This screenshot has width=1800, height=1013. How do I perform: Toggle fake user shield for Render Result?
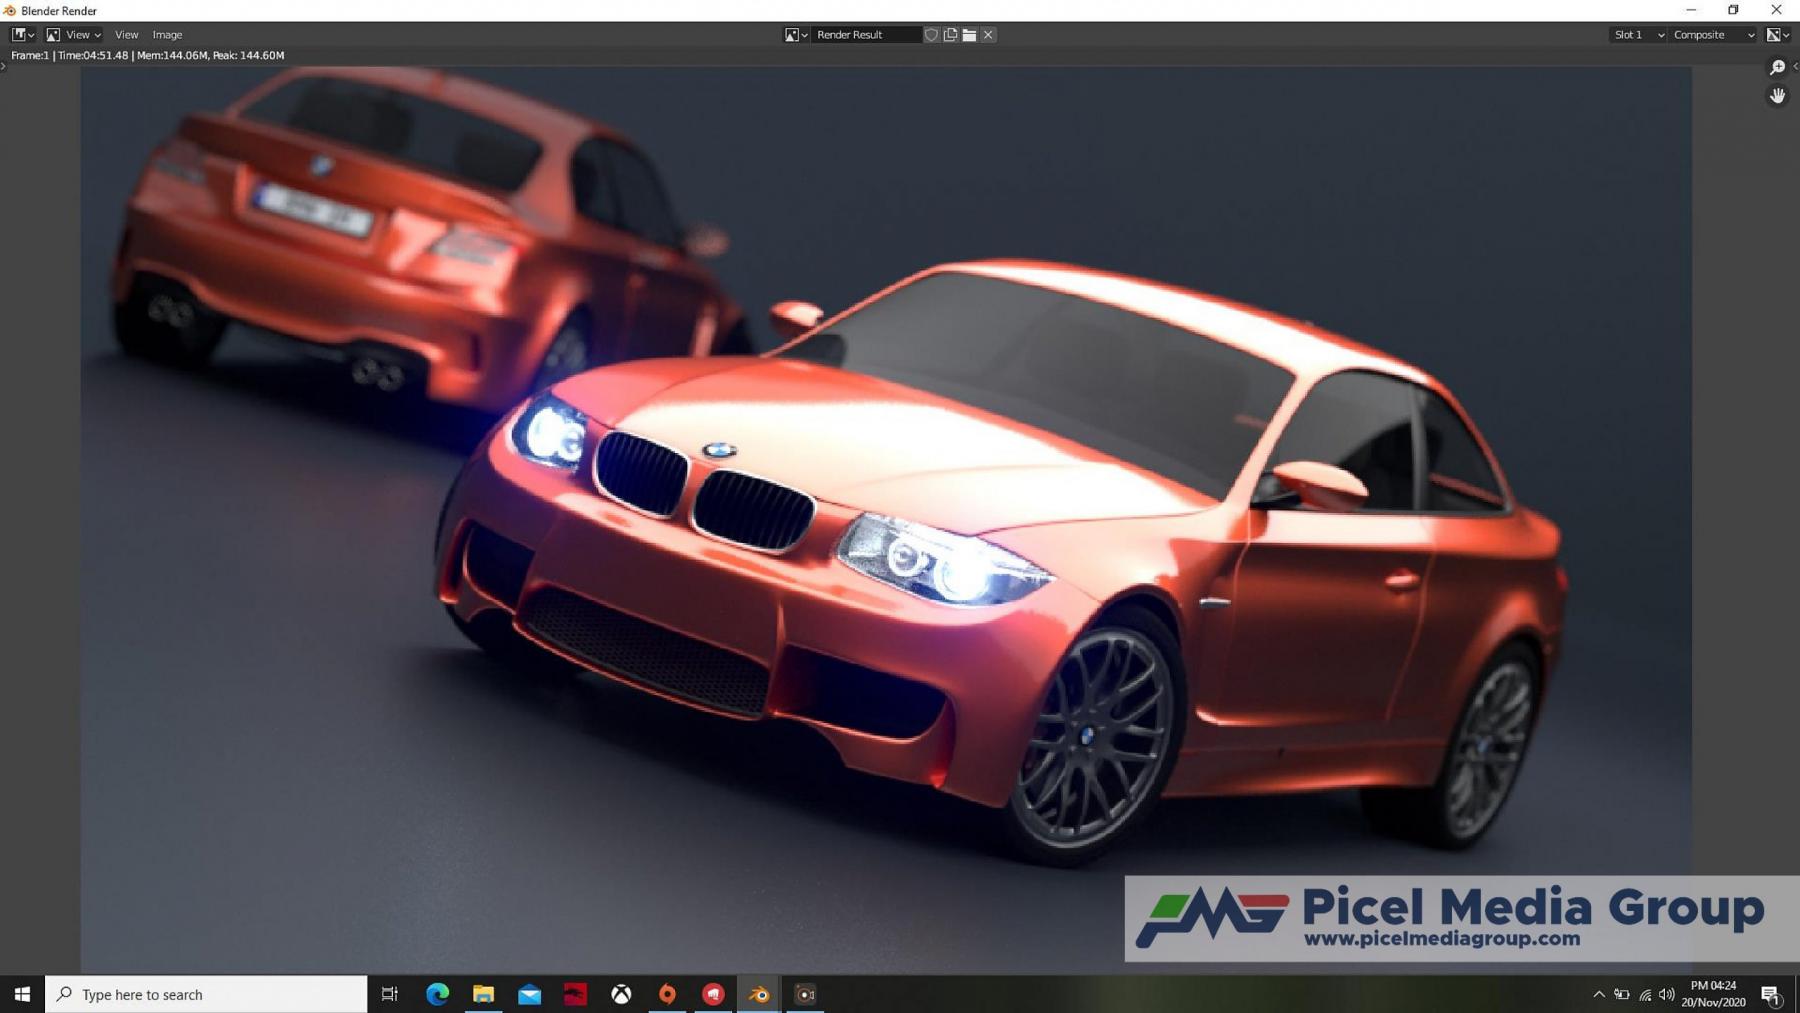tap(931, 35)
